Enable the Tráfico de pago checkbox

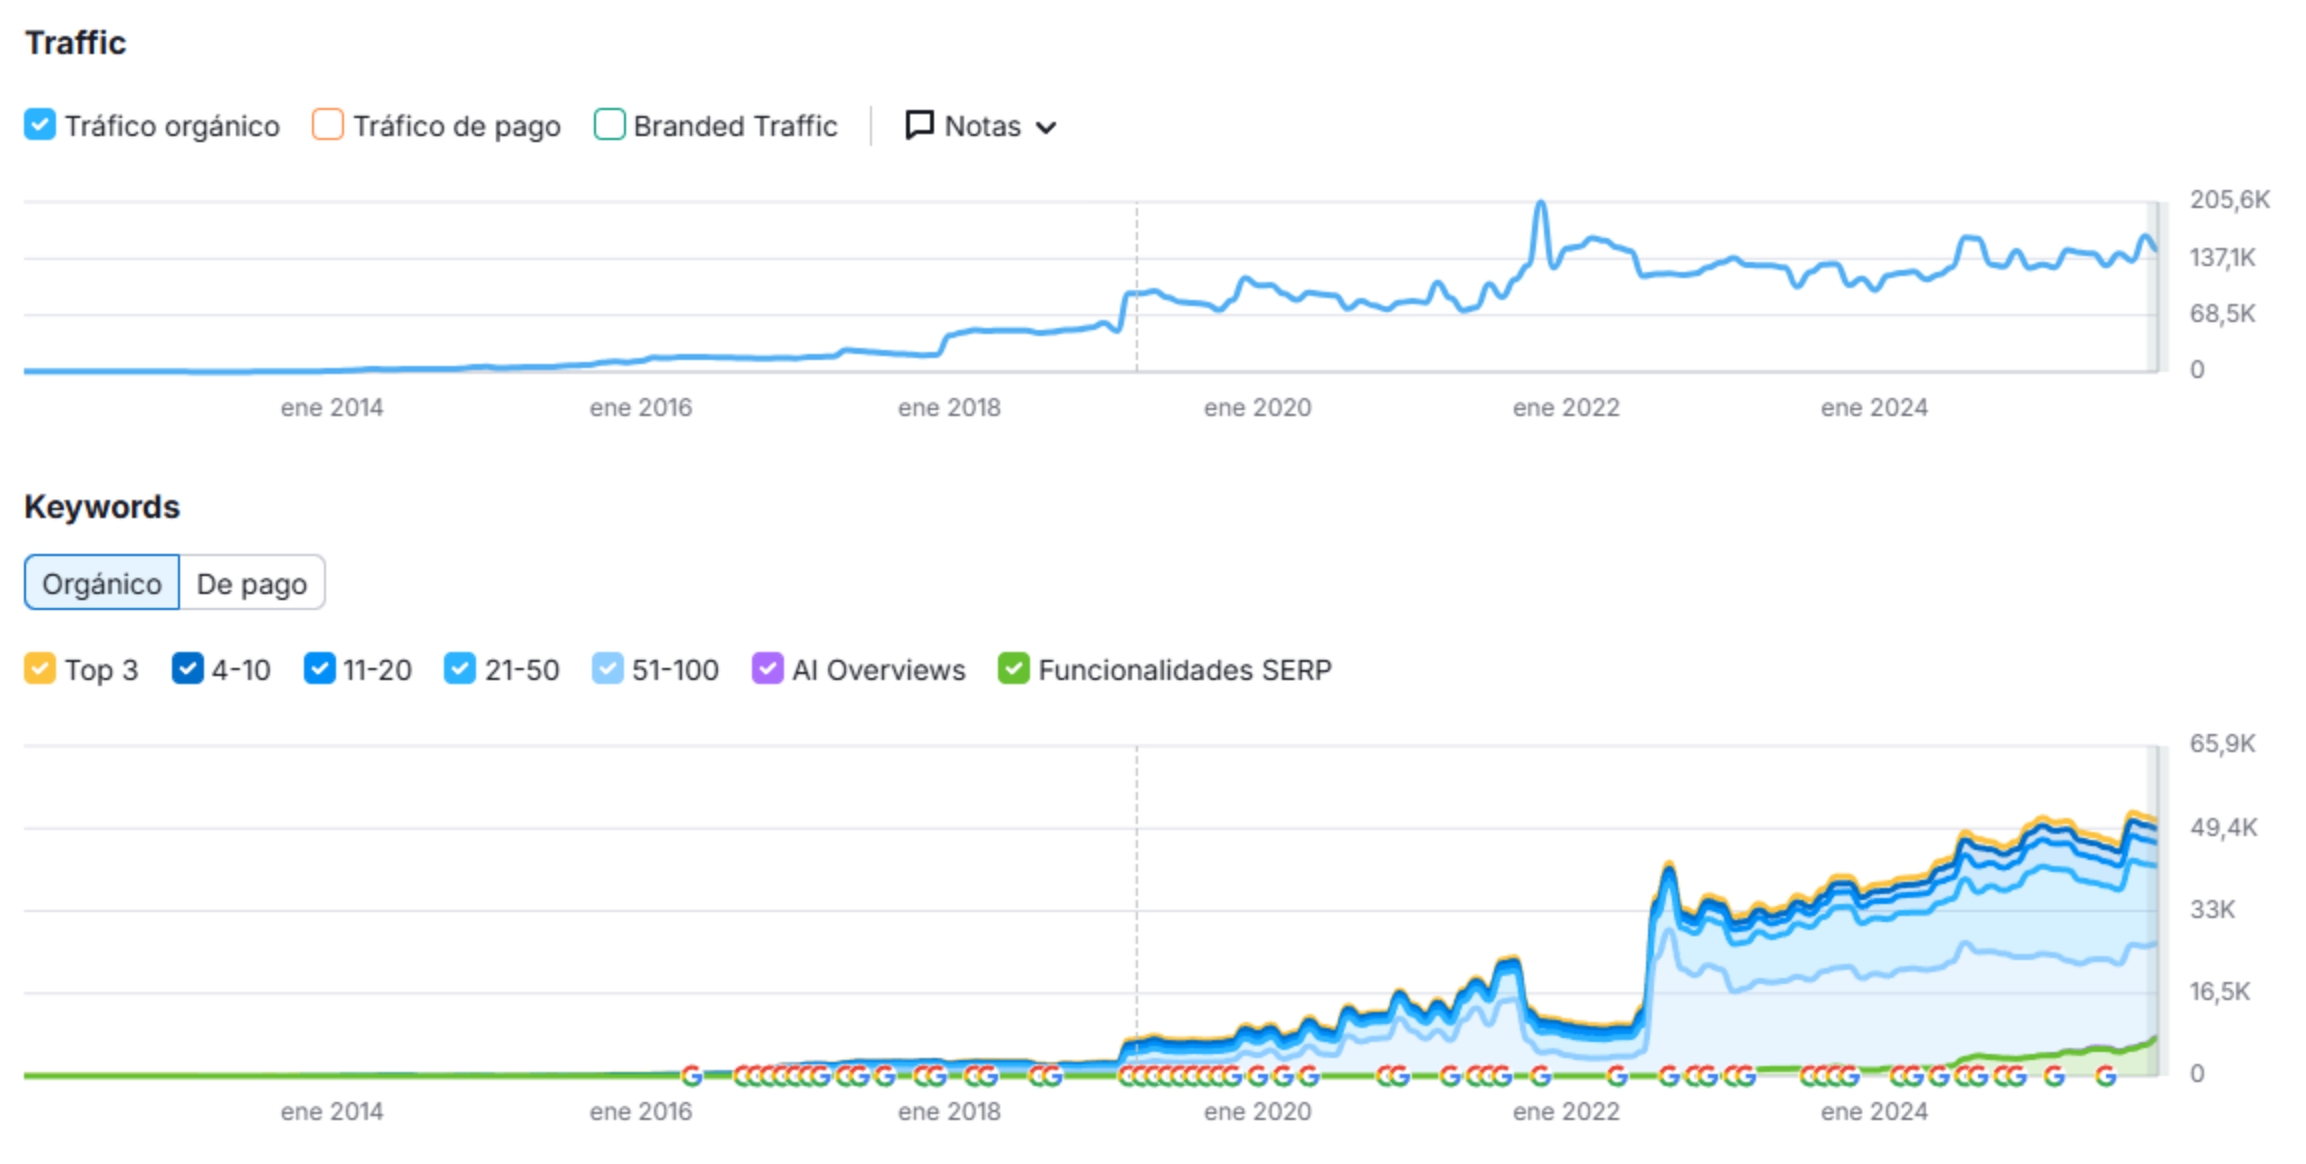[x=327, y=126]
